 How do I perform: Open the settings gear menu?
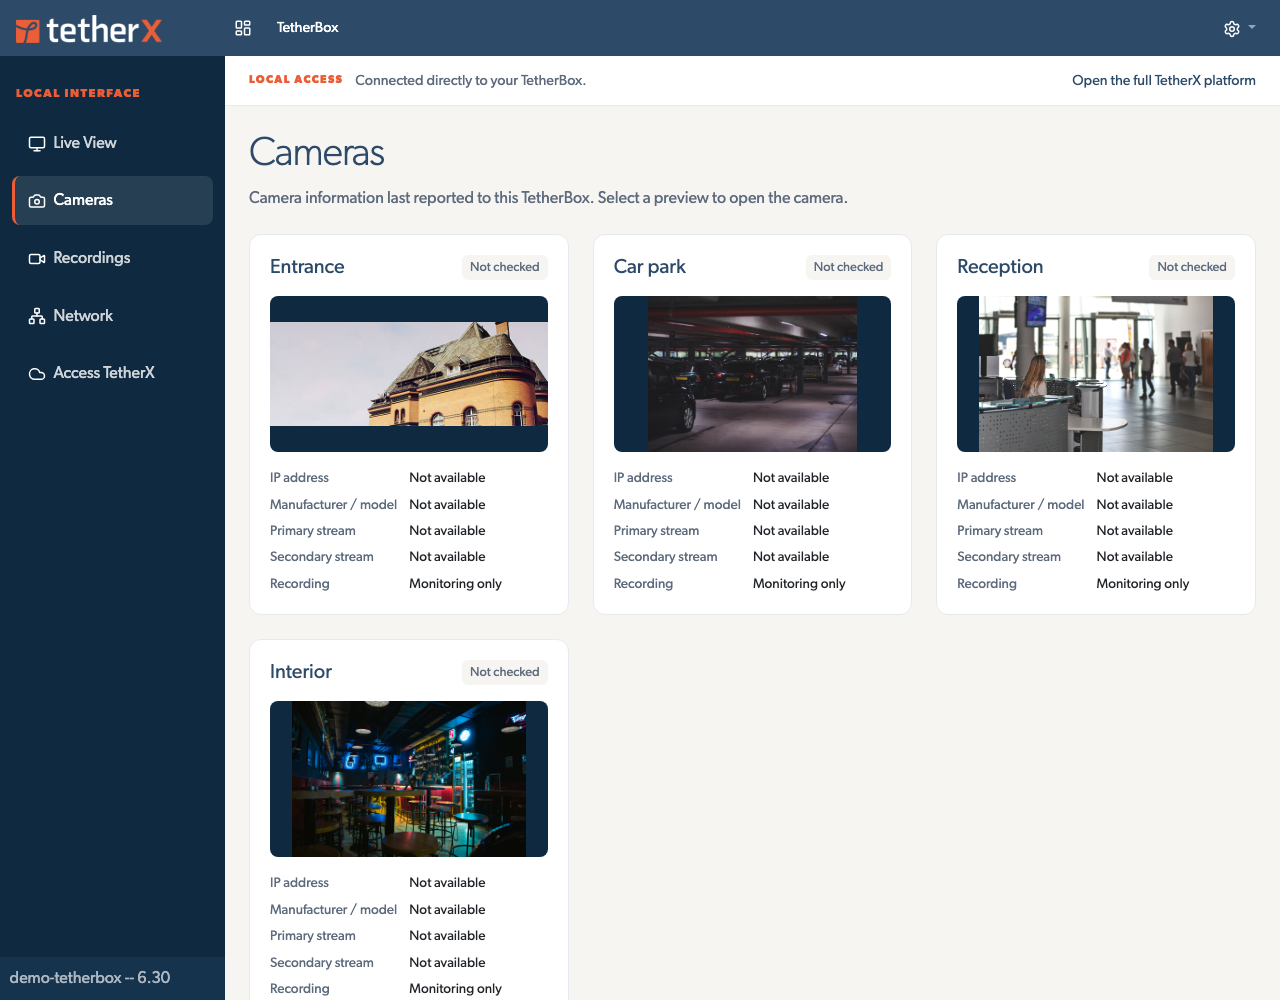[1232, 29]
